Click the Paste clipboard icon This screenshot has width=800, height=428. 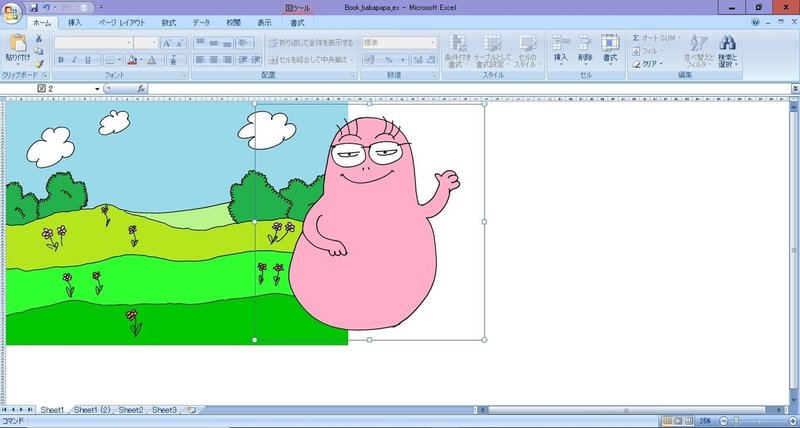(x=18, y=43)
